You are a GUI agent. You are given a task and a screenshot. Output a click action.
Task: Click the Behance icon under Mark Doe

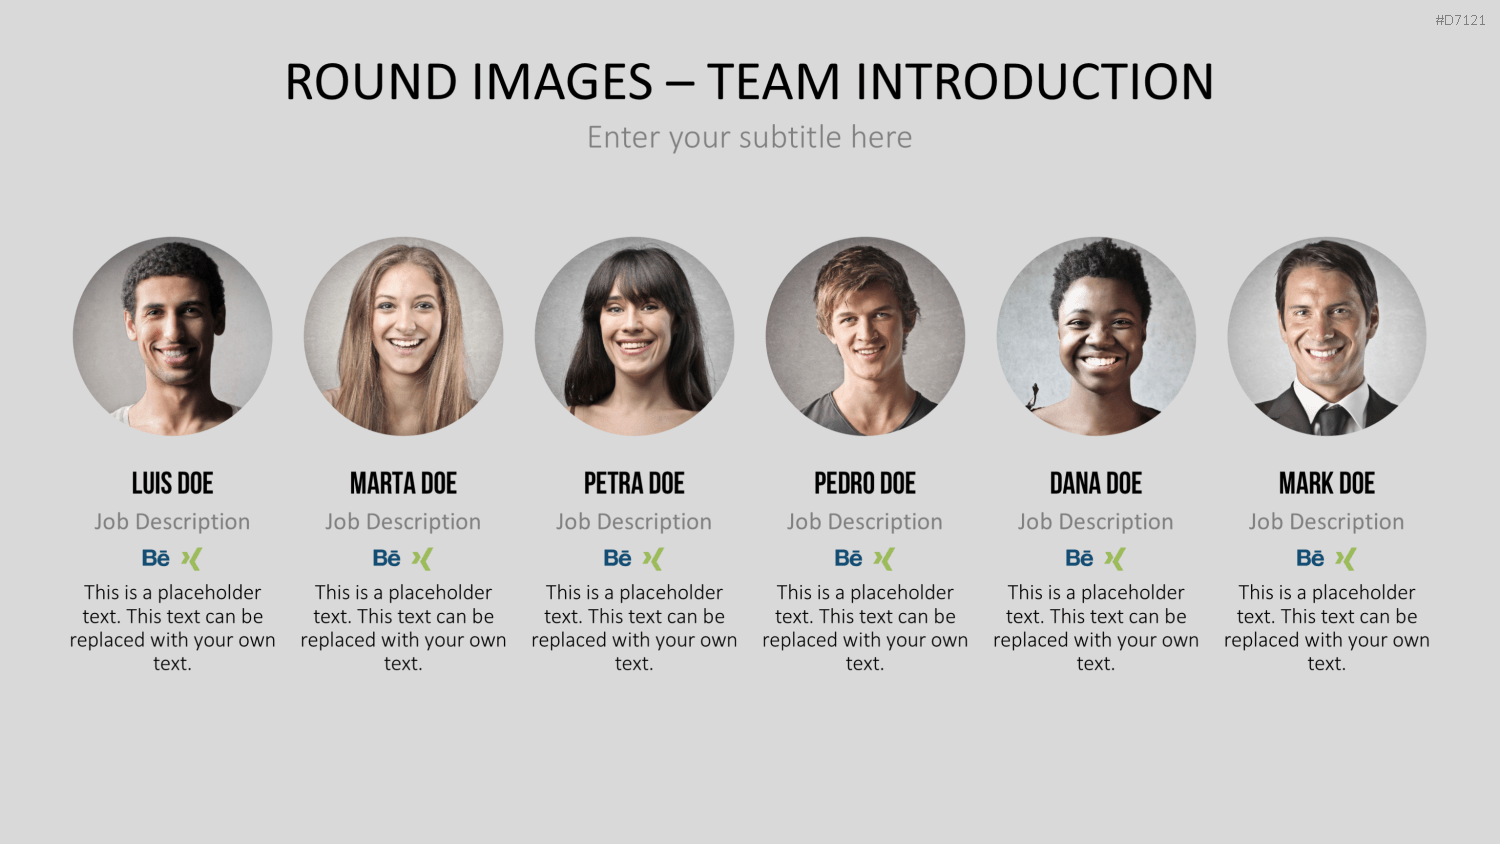point(1311,558)
